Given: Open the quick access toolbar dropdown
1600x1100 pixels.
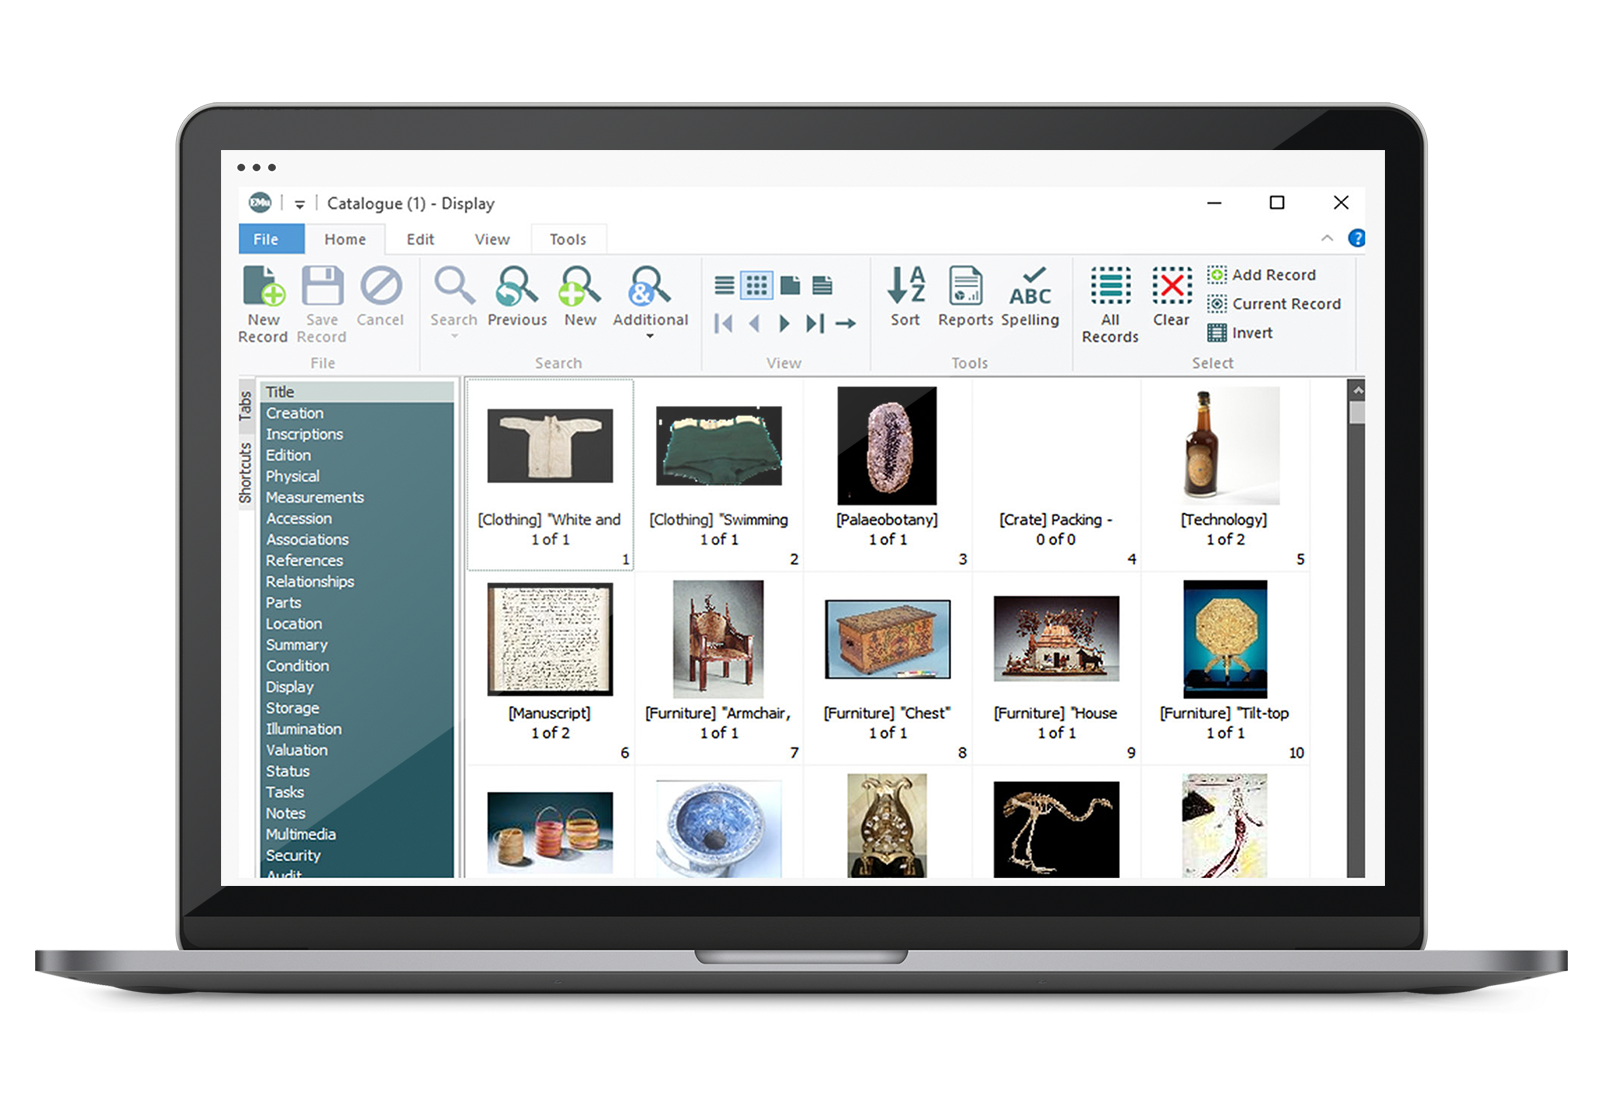Looking at the screenshot, I should [299, 204].
